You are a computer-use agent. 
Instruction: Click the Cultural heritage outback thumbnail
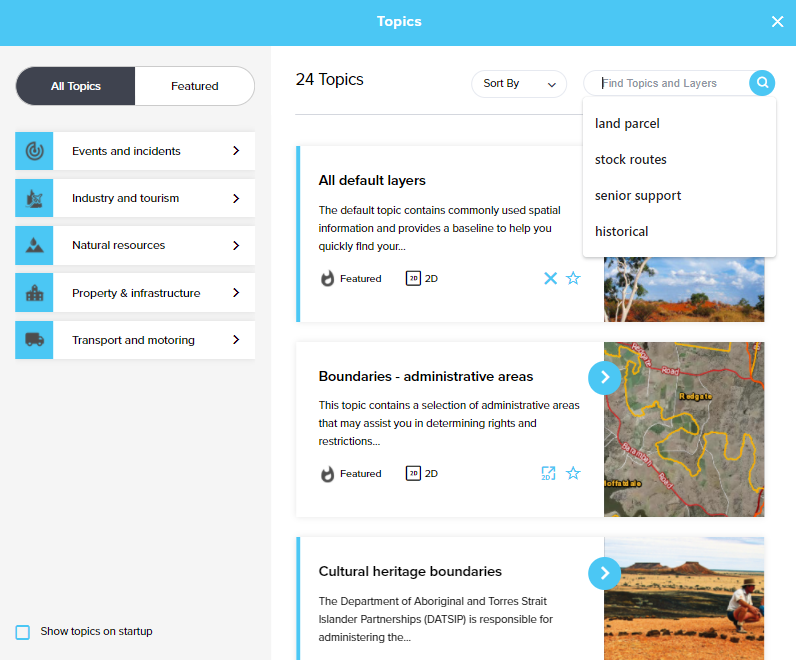point(684,599)
